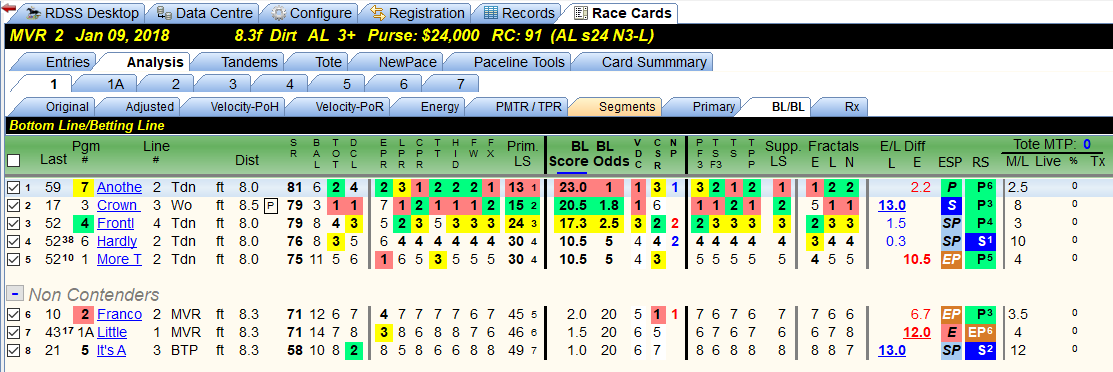Open the Franco horse link
This screenshot has height=372, width=1113.
pyautogui.click(x=119, y=314)
